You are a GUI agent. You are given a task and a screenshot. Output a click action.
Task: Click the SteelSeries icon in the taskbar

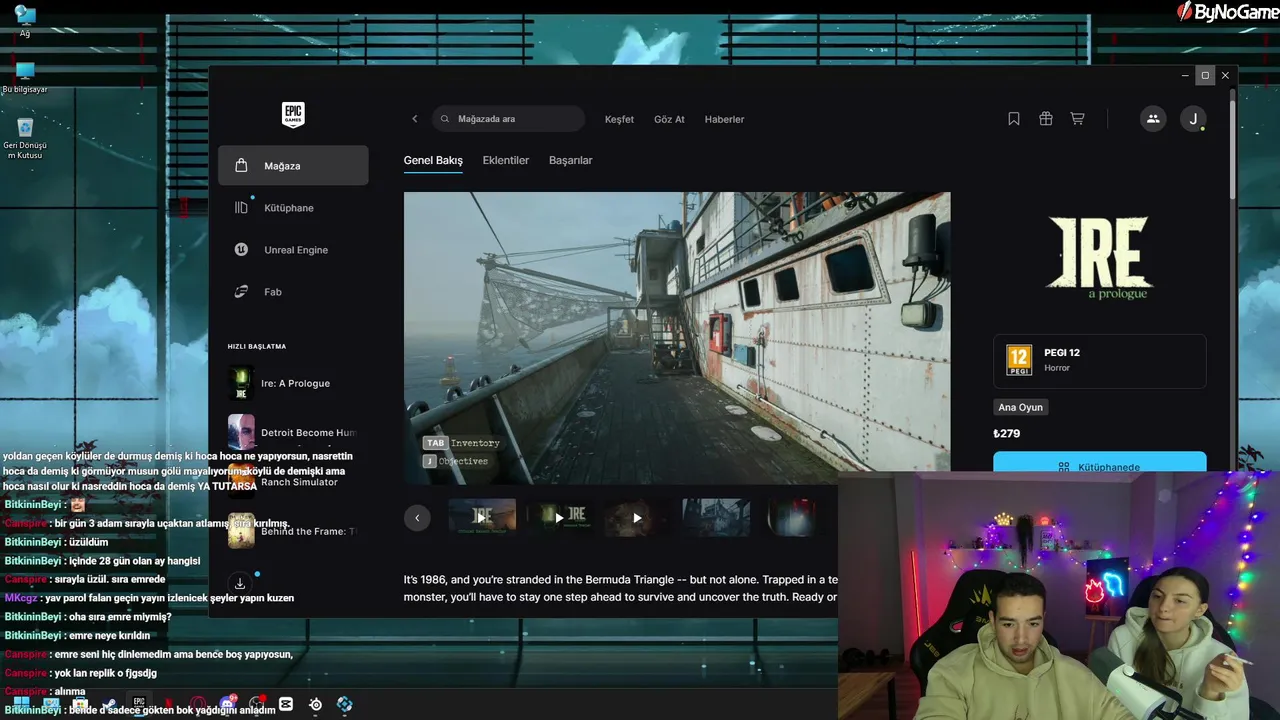[x=316, y=704]
